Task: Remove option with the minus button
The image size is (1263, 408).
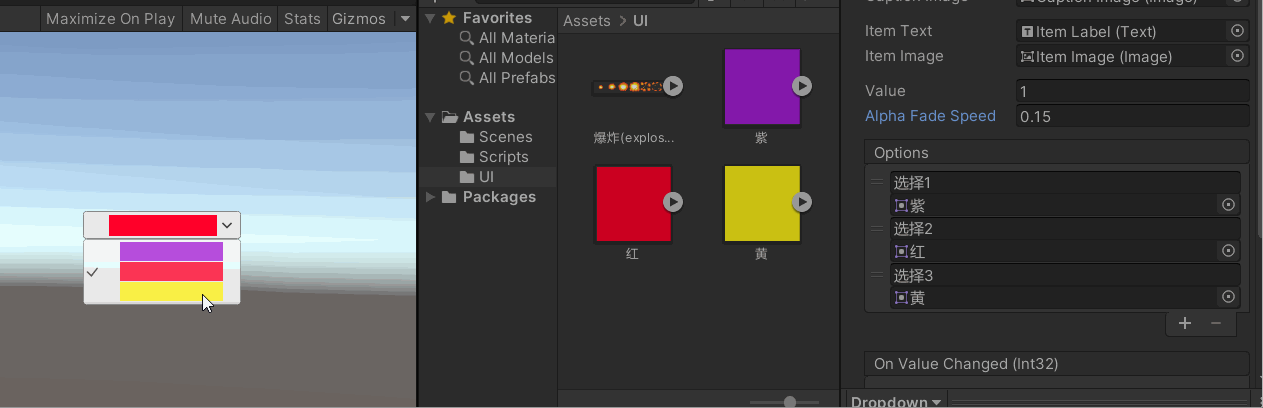Action: (1216, 323)
